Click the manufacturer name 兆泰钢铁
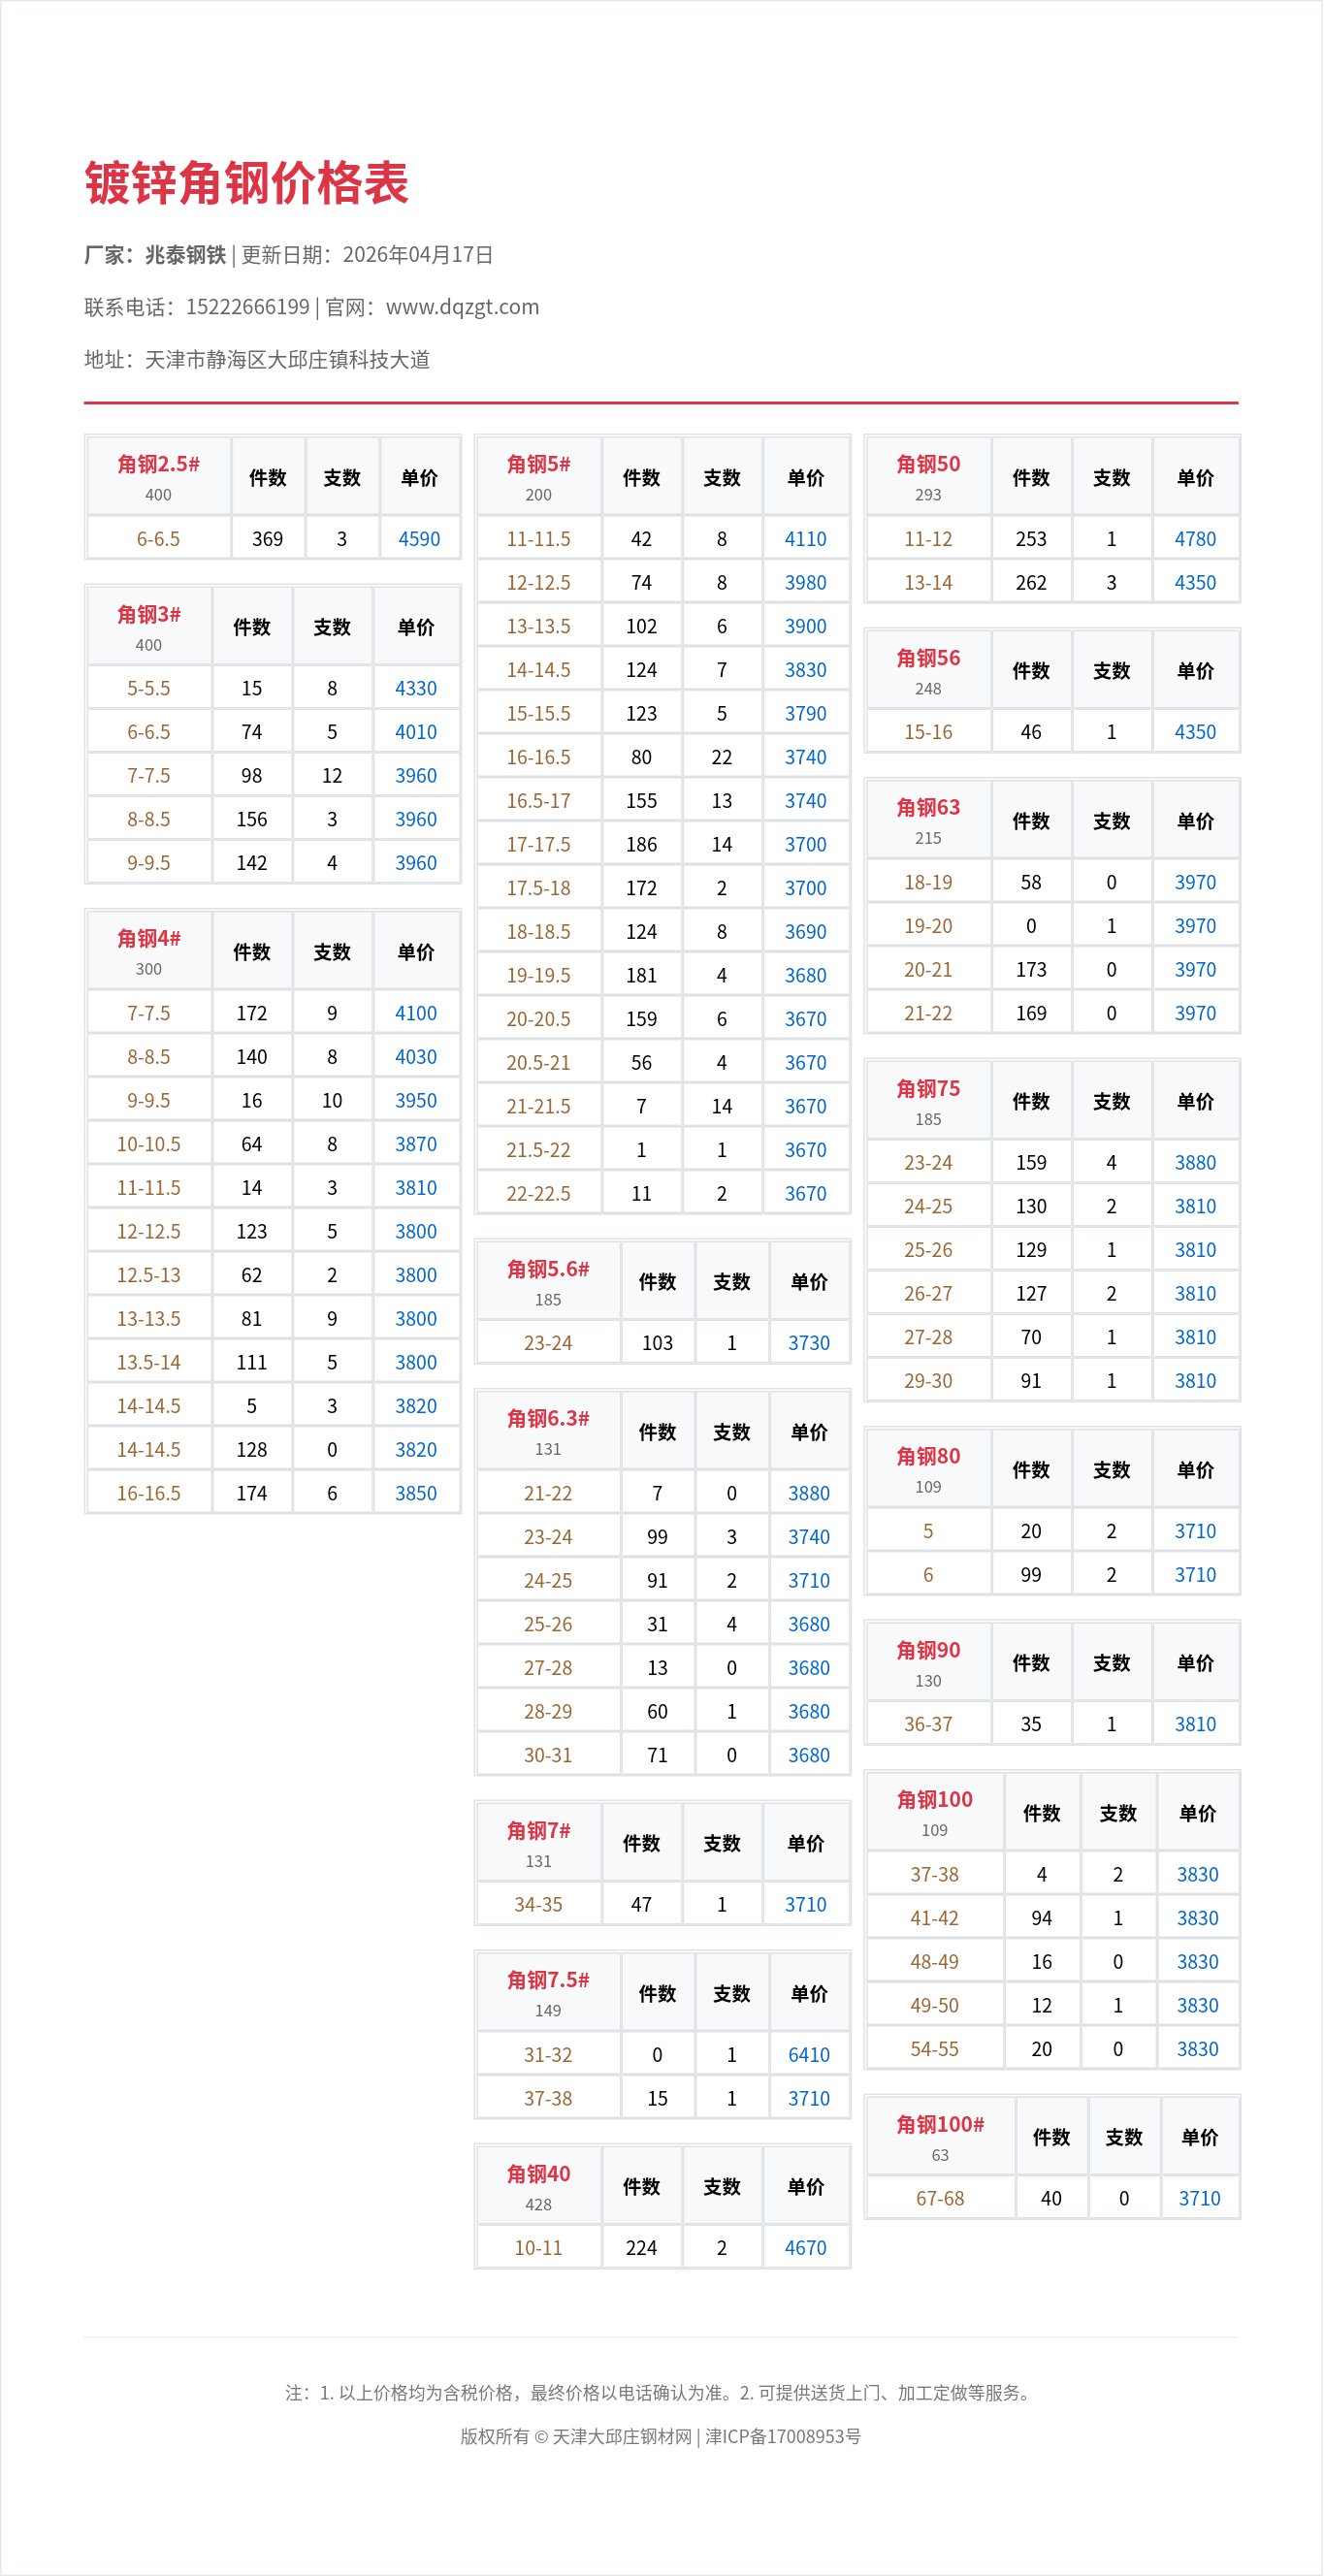1324x2576 pixels. (x=186, y=255)
